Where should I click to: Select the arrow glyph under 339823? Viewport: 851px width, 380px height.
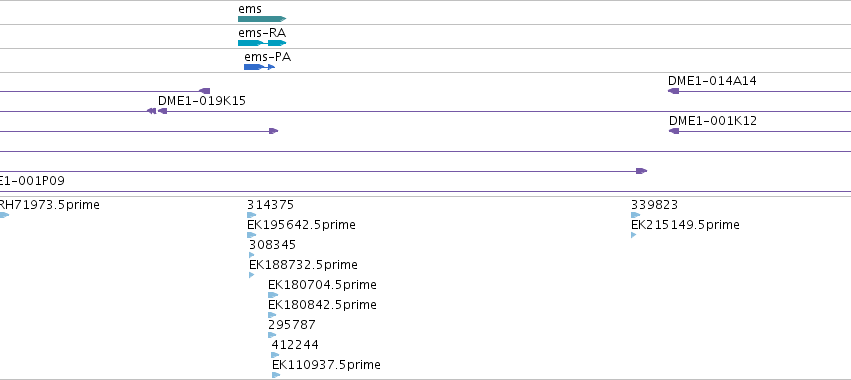click(635, 216)
